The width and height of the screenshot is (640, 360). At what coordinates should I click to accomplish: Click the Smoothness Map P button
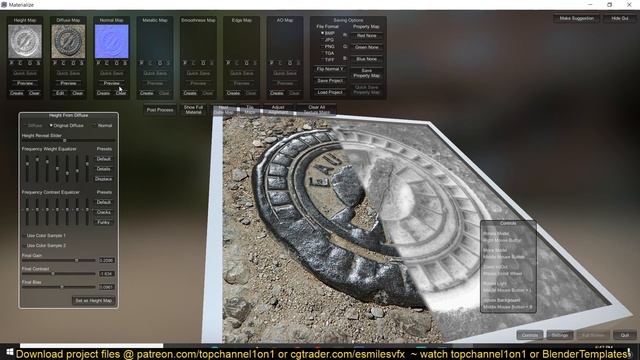[x=185, y=63]
